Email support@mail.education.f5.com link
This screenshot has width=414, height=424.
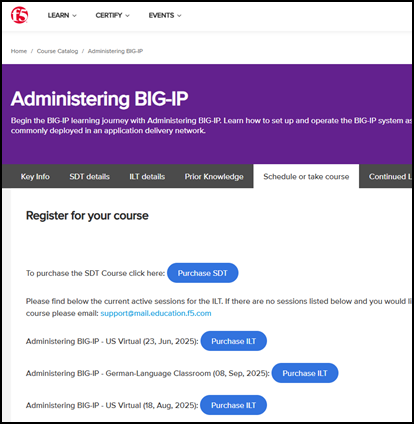pyautogui.click(x=156, y=313)
